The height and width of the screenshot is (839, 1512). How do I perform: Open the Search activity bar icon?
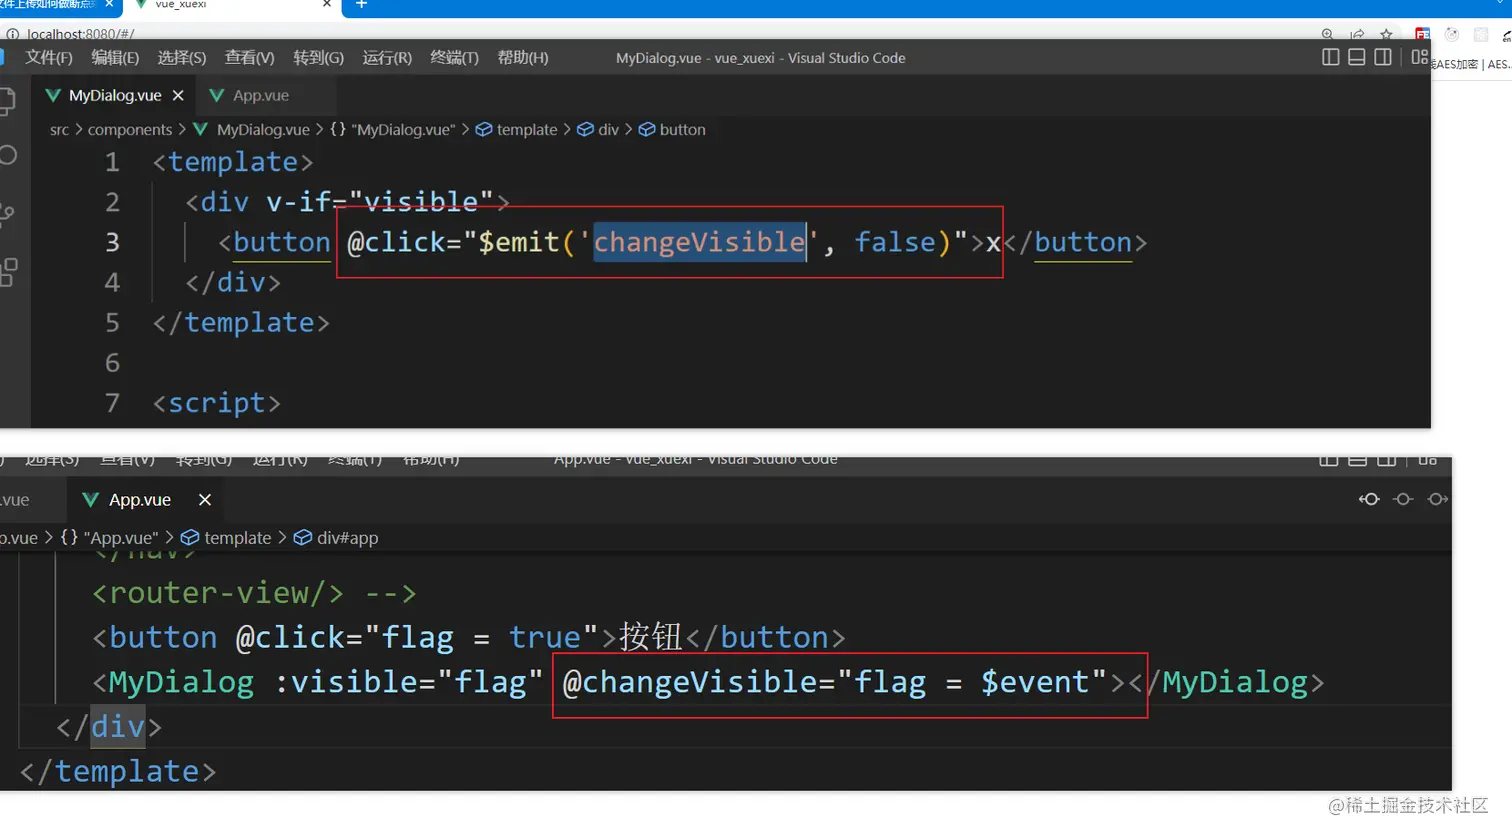point(8,155)
